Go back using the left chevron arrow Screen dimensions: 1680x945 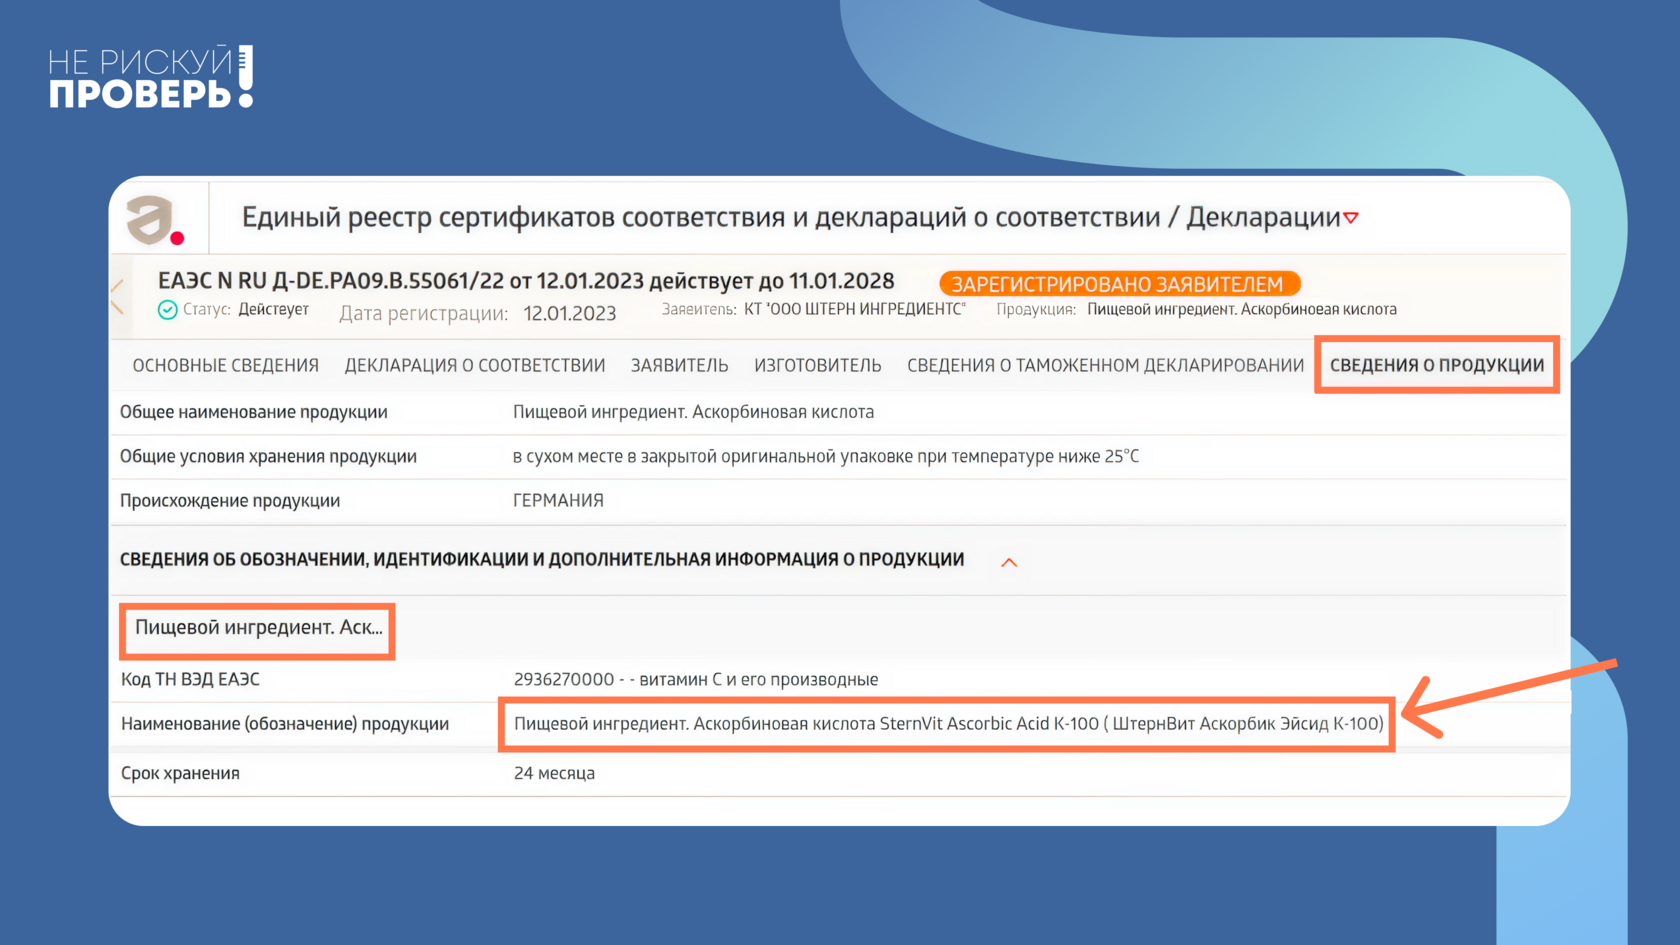point(117,297)
